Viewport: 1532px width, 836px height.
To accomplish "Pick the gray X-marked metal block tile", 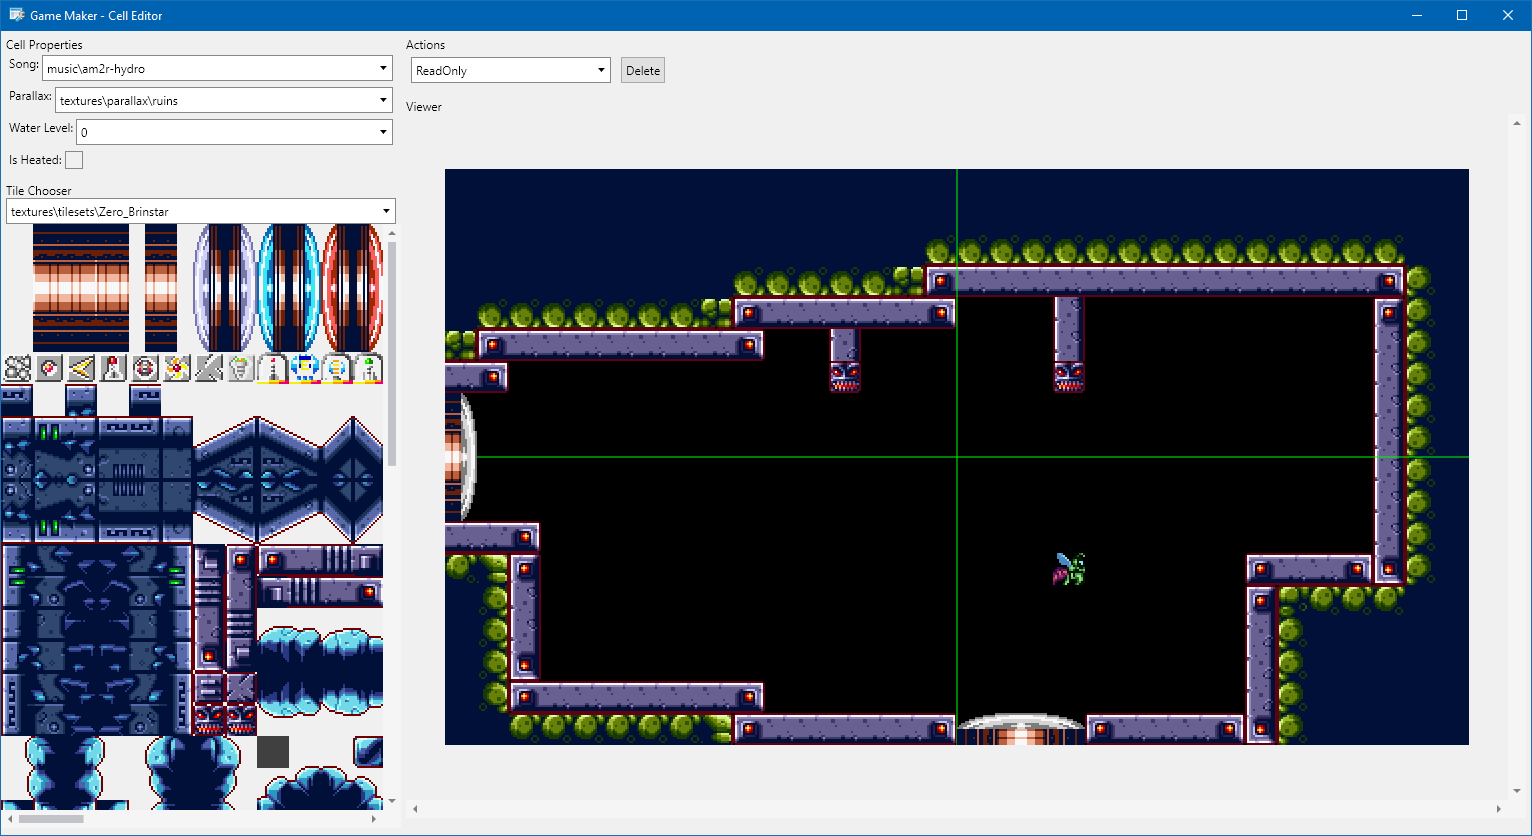I will [241, 688].
